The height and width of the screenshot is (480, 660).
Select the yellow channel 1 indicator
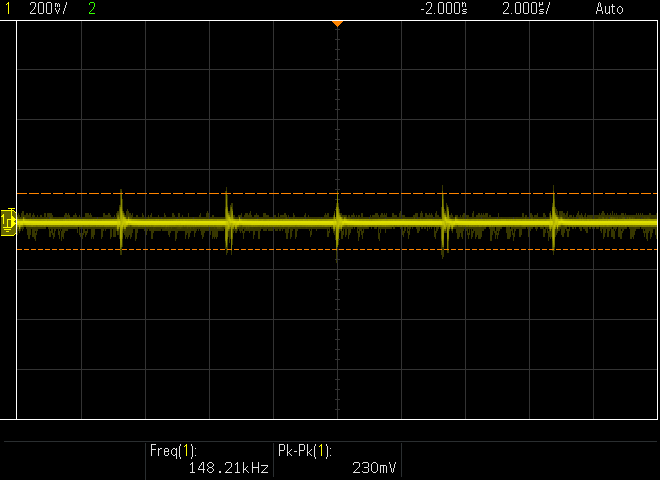click(x=8, y=8)
